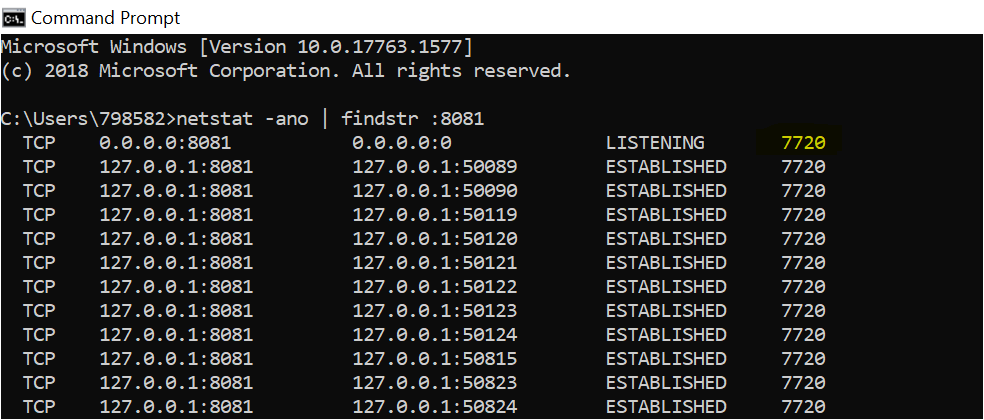Click foreign address 127.0.0.1:50824

[435, 406]
